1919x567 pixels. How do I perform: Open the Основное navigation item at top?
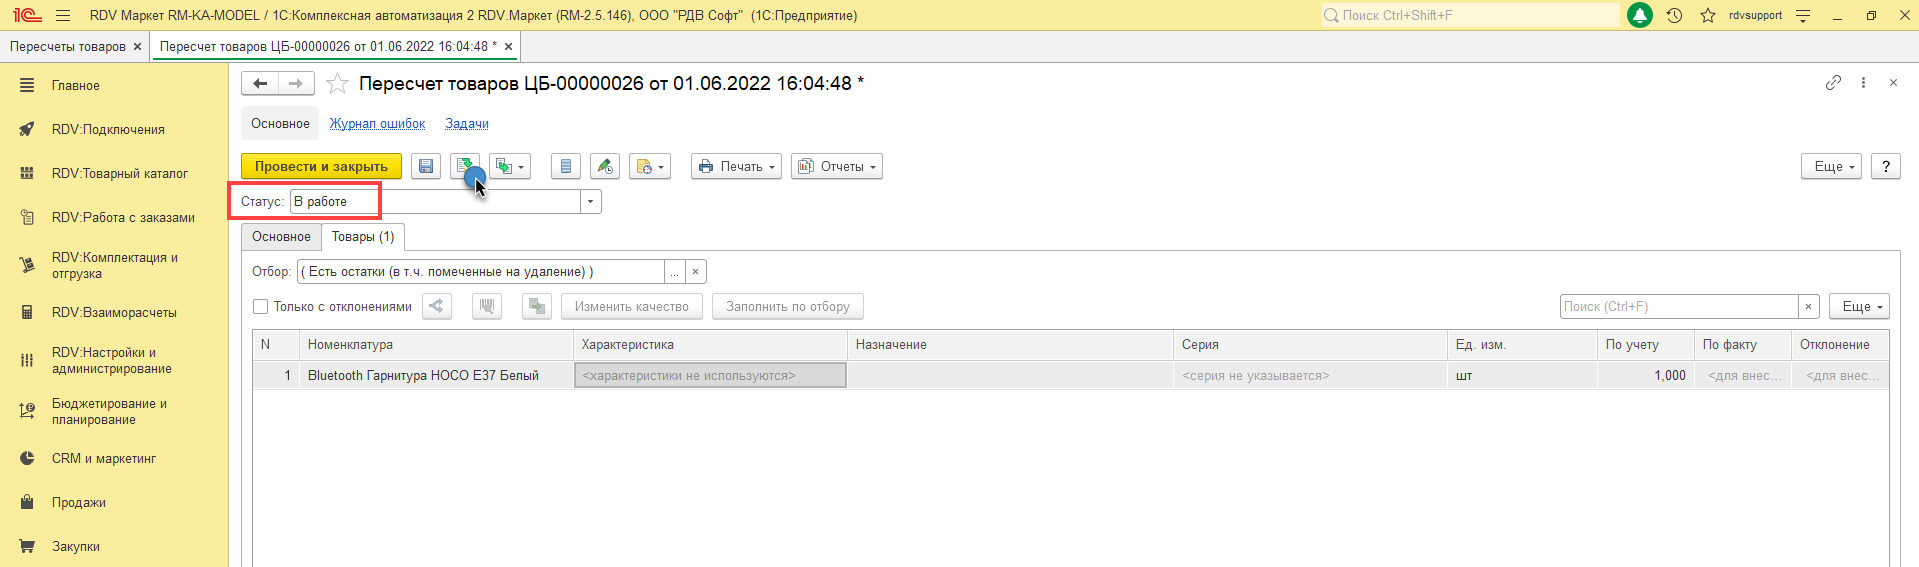click(x=280, y=124)
